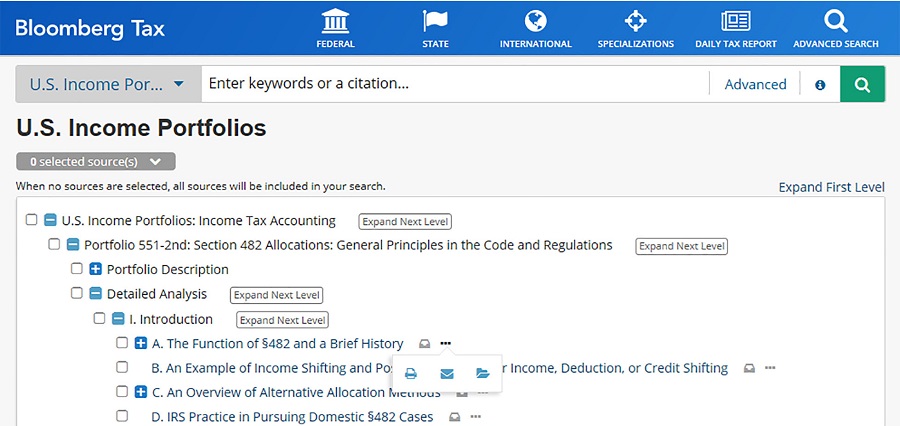This screenshot has height=426, width=900.
Task: Expand the selected sources dropdown
Action: (x=96, y=161)
